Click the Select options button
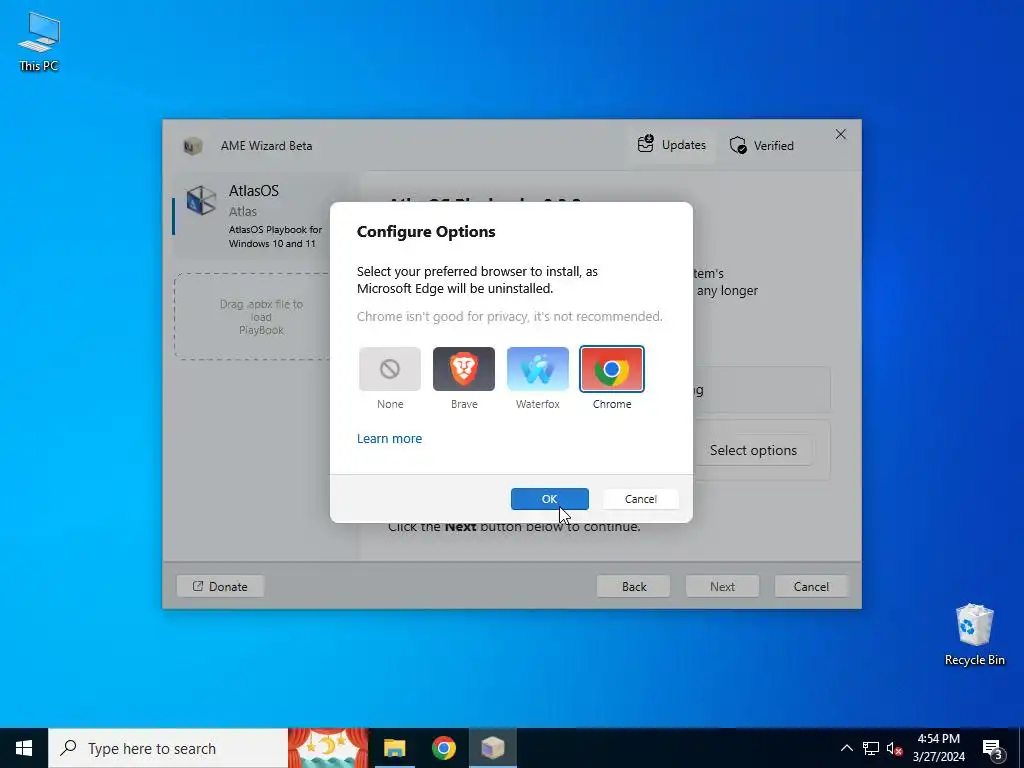 753,450
